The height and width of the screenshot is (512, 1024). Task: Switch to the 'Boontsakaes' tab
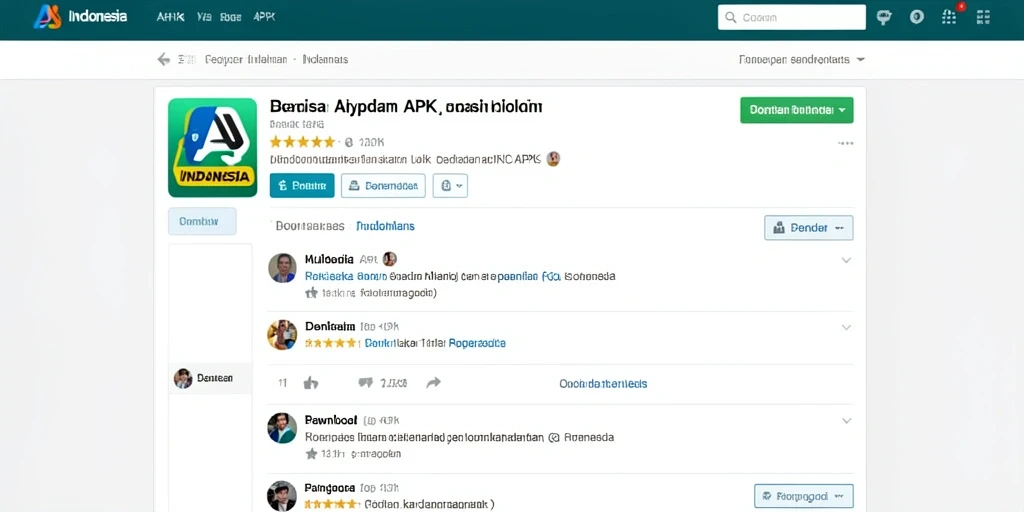coord(310,226)
